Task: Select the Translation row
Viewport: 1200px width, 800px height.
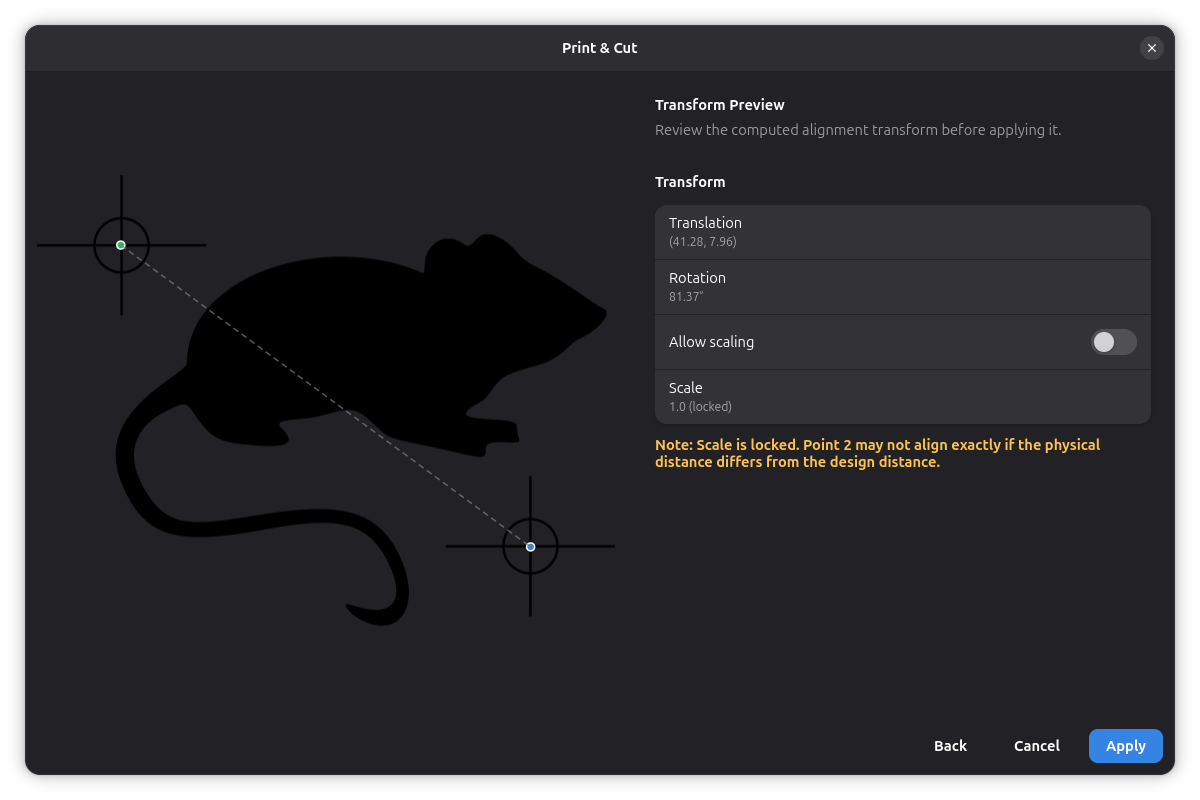Action: (902, 232)
